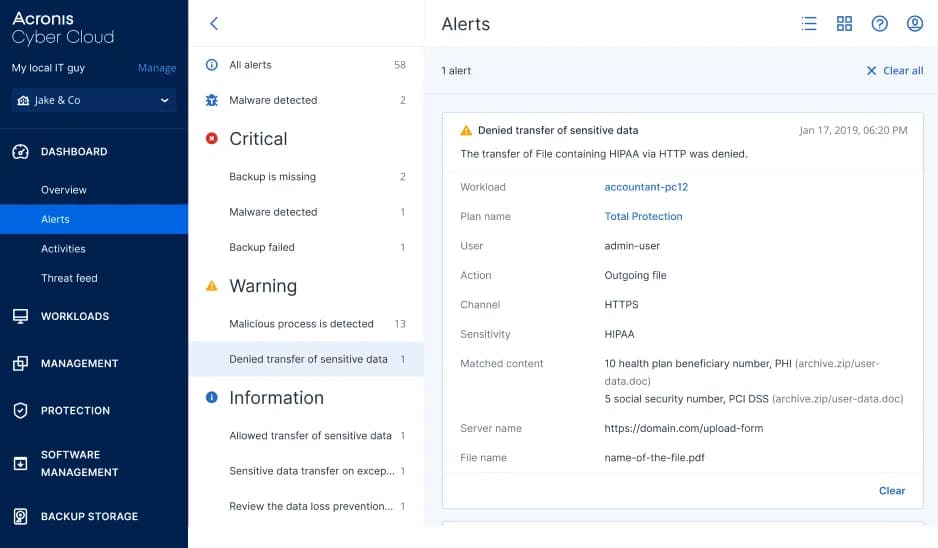
Task: Open the user account profile icon
Action: (914, 24)
